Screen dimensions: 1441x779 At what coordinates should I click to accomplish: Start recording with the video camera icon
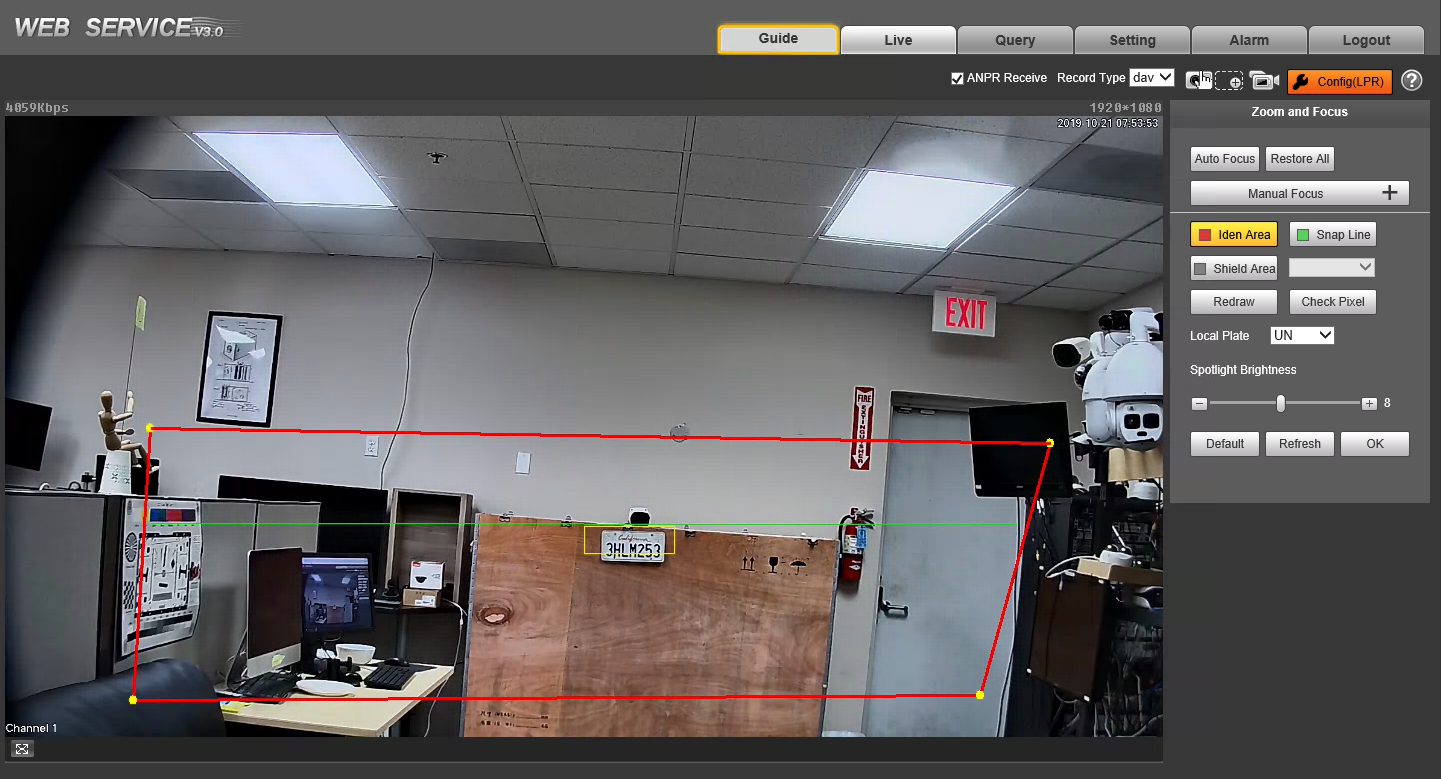pos(1264,81)
